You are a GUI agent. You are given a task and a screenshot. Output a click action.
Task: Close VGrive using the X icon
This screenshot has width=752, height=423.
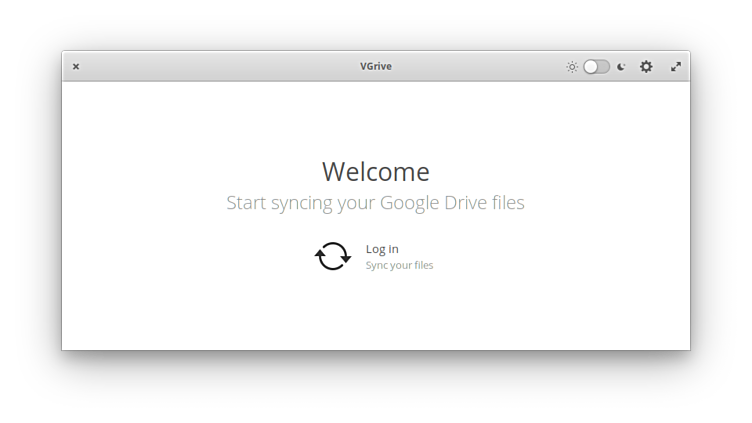(76, 67)
